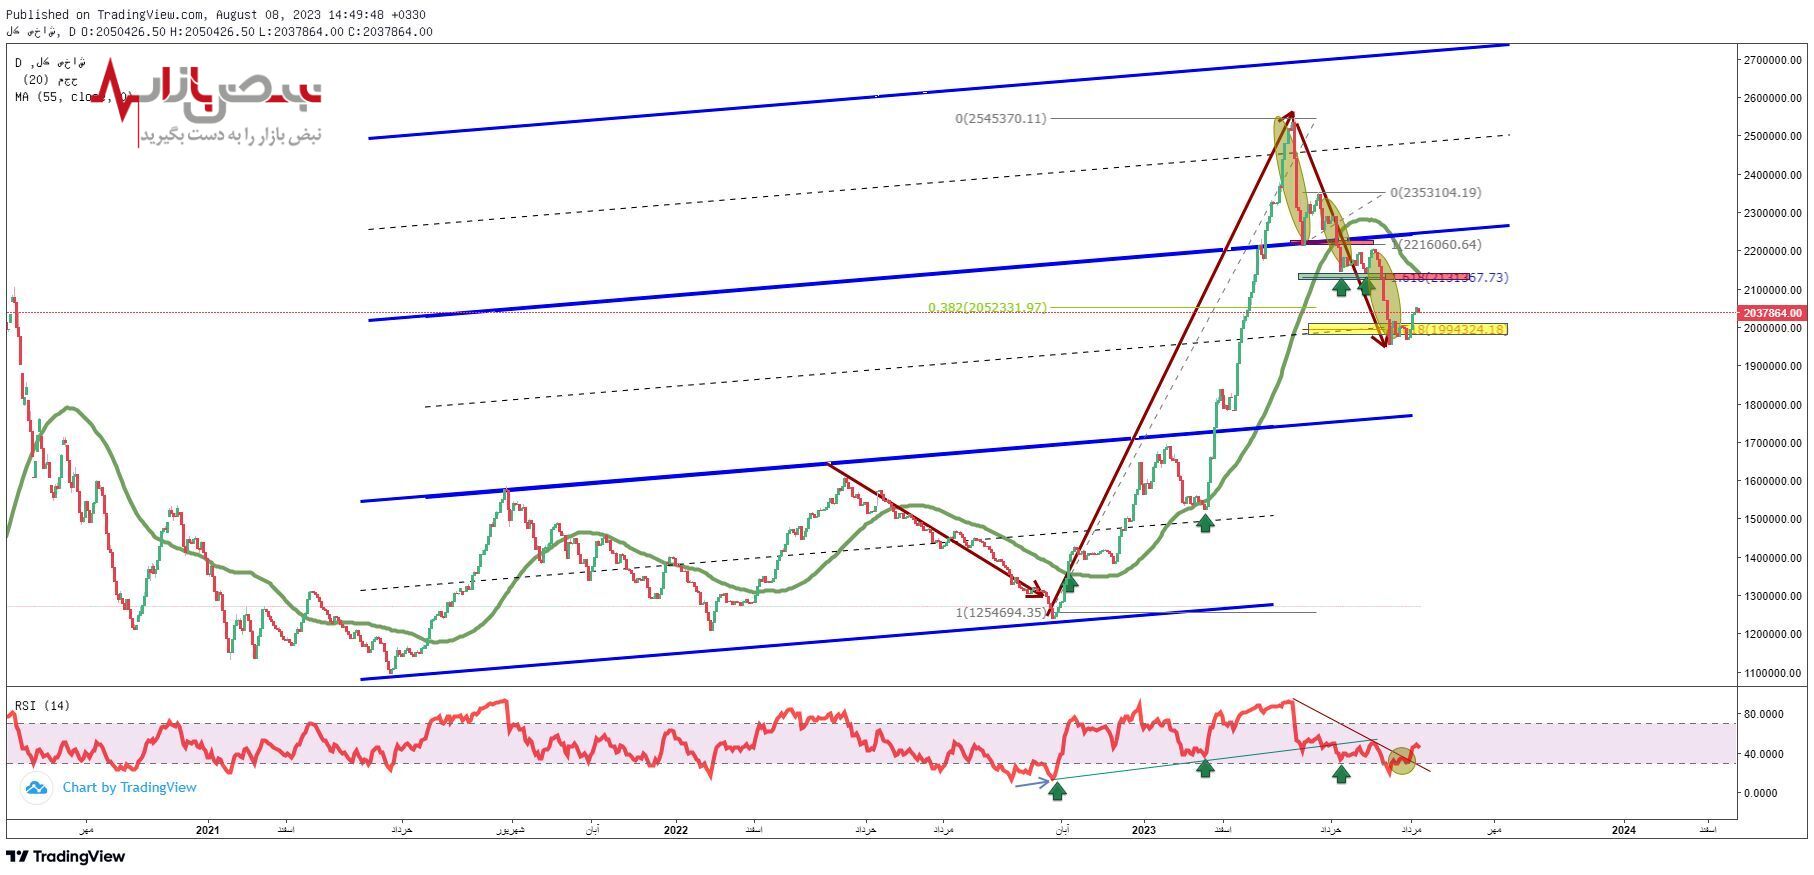The width and height of the screenshot is (1814, 875).
Task: Click the 0(2545370.11) Fibonacci top label
Action: (x=1000, y=119)
